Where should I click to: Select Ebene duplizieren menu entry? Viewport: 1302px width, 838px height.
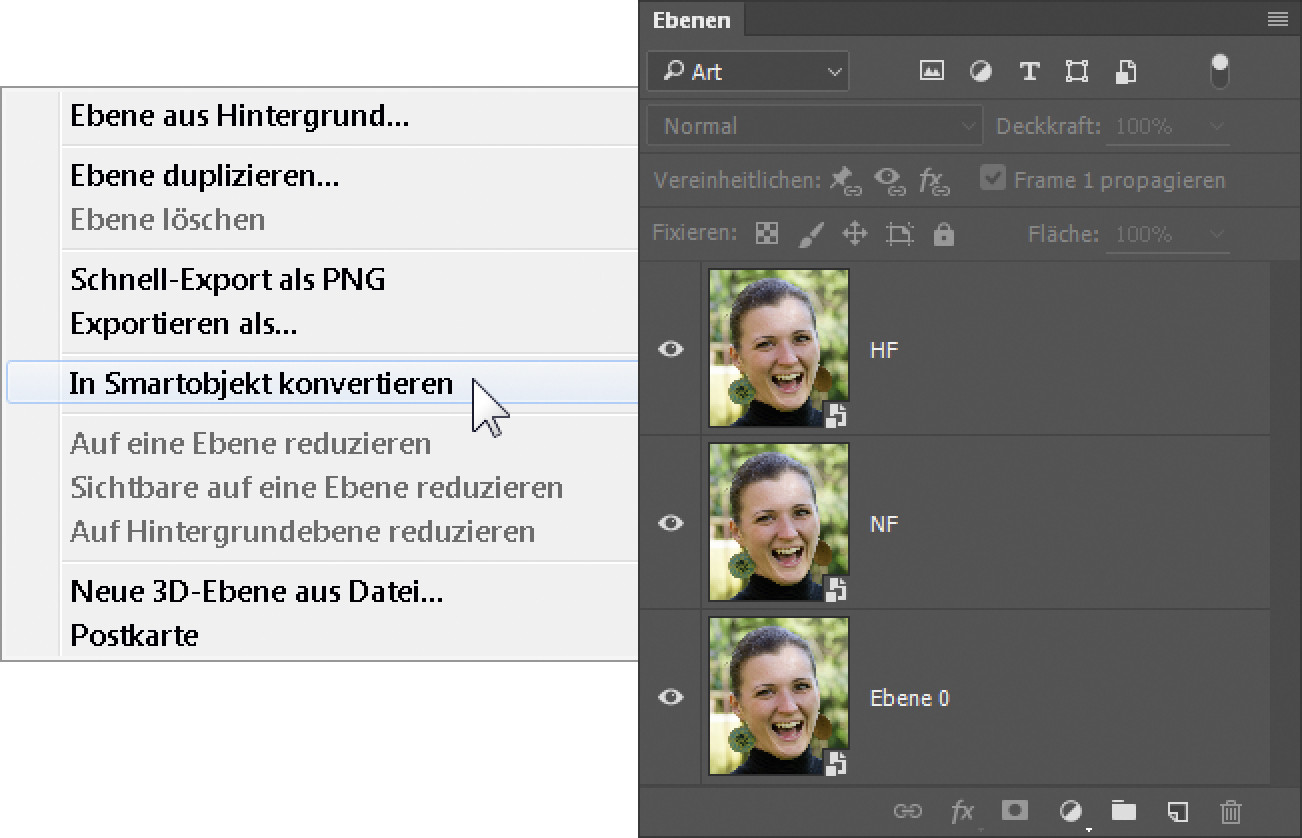click(x=205, y=176)
